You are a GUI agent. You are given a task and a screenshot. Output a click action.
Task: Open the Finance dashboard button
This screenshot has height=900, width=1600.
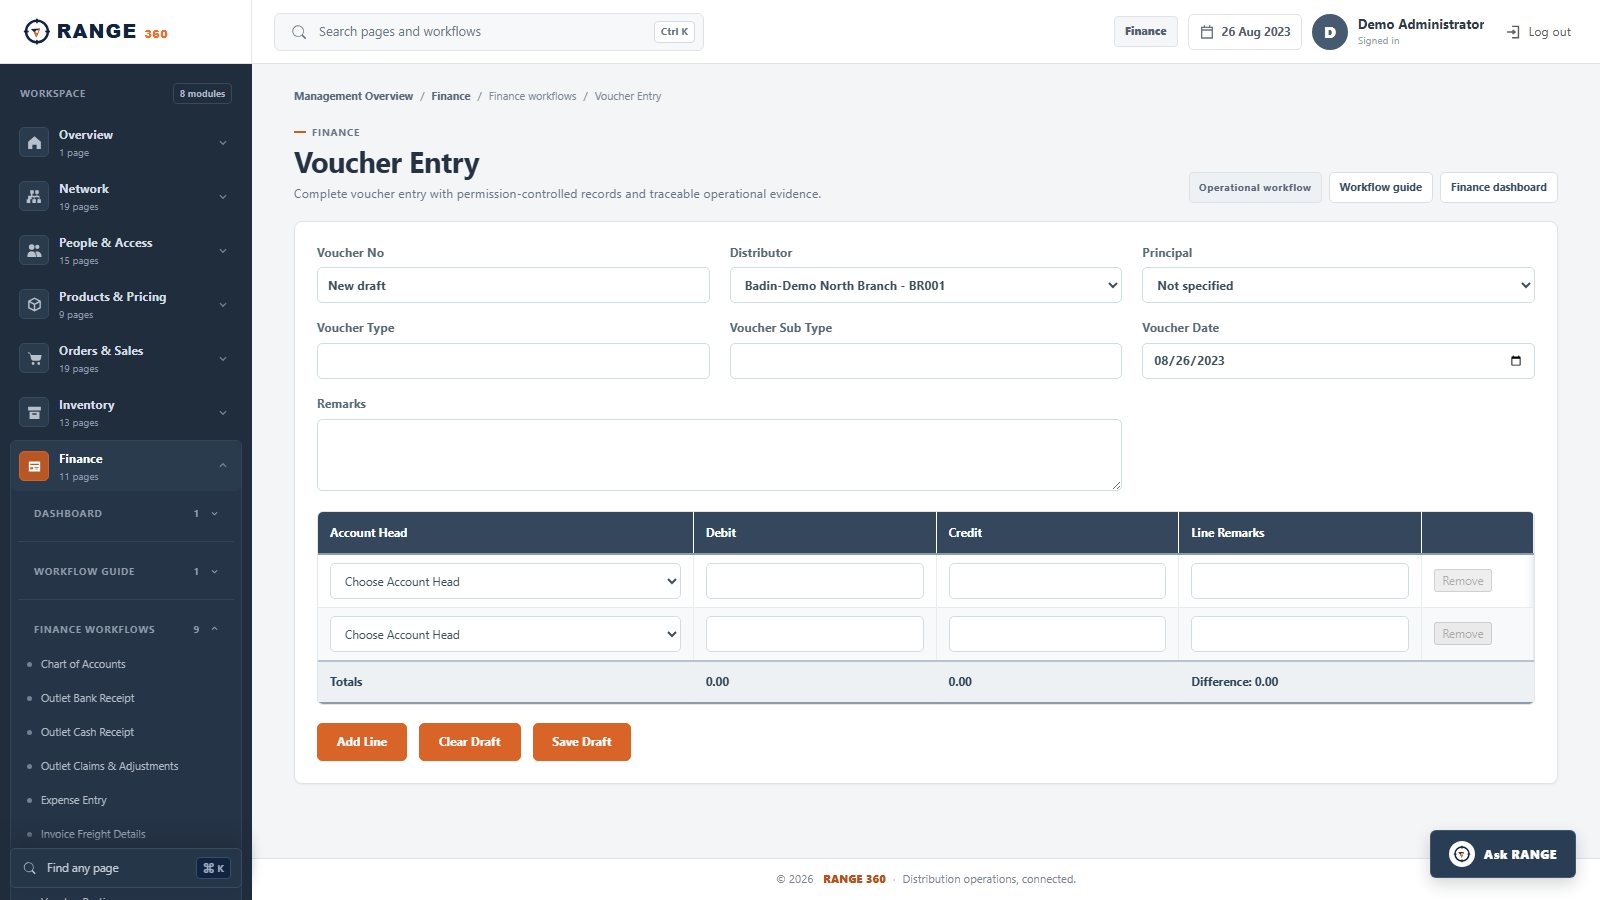point(1498,187)
